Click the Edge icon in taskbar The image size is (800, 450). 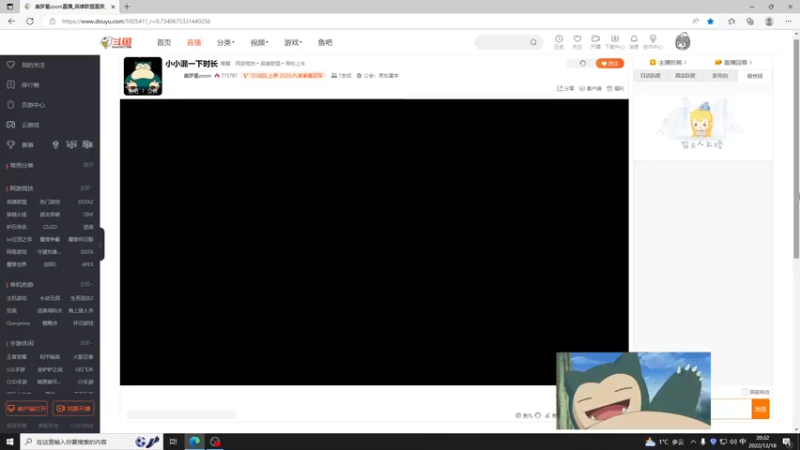(x=194, y=441)
